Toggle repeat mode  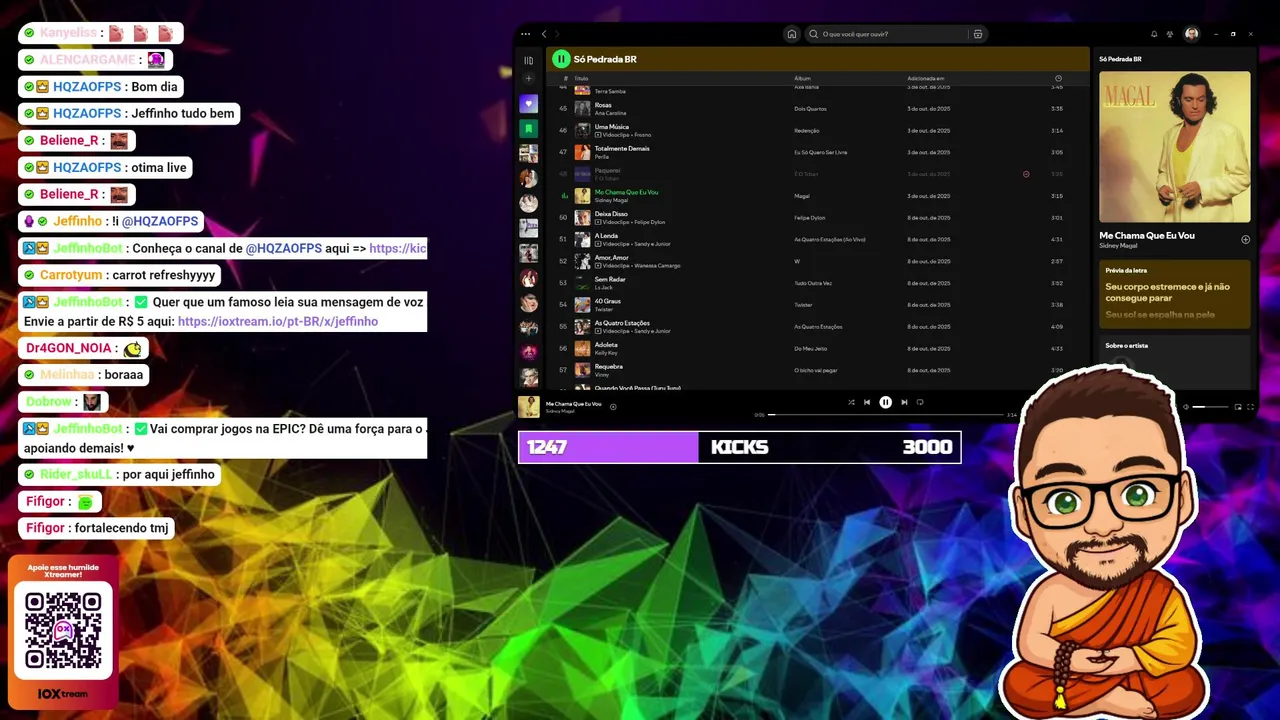point(920,402)
